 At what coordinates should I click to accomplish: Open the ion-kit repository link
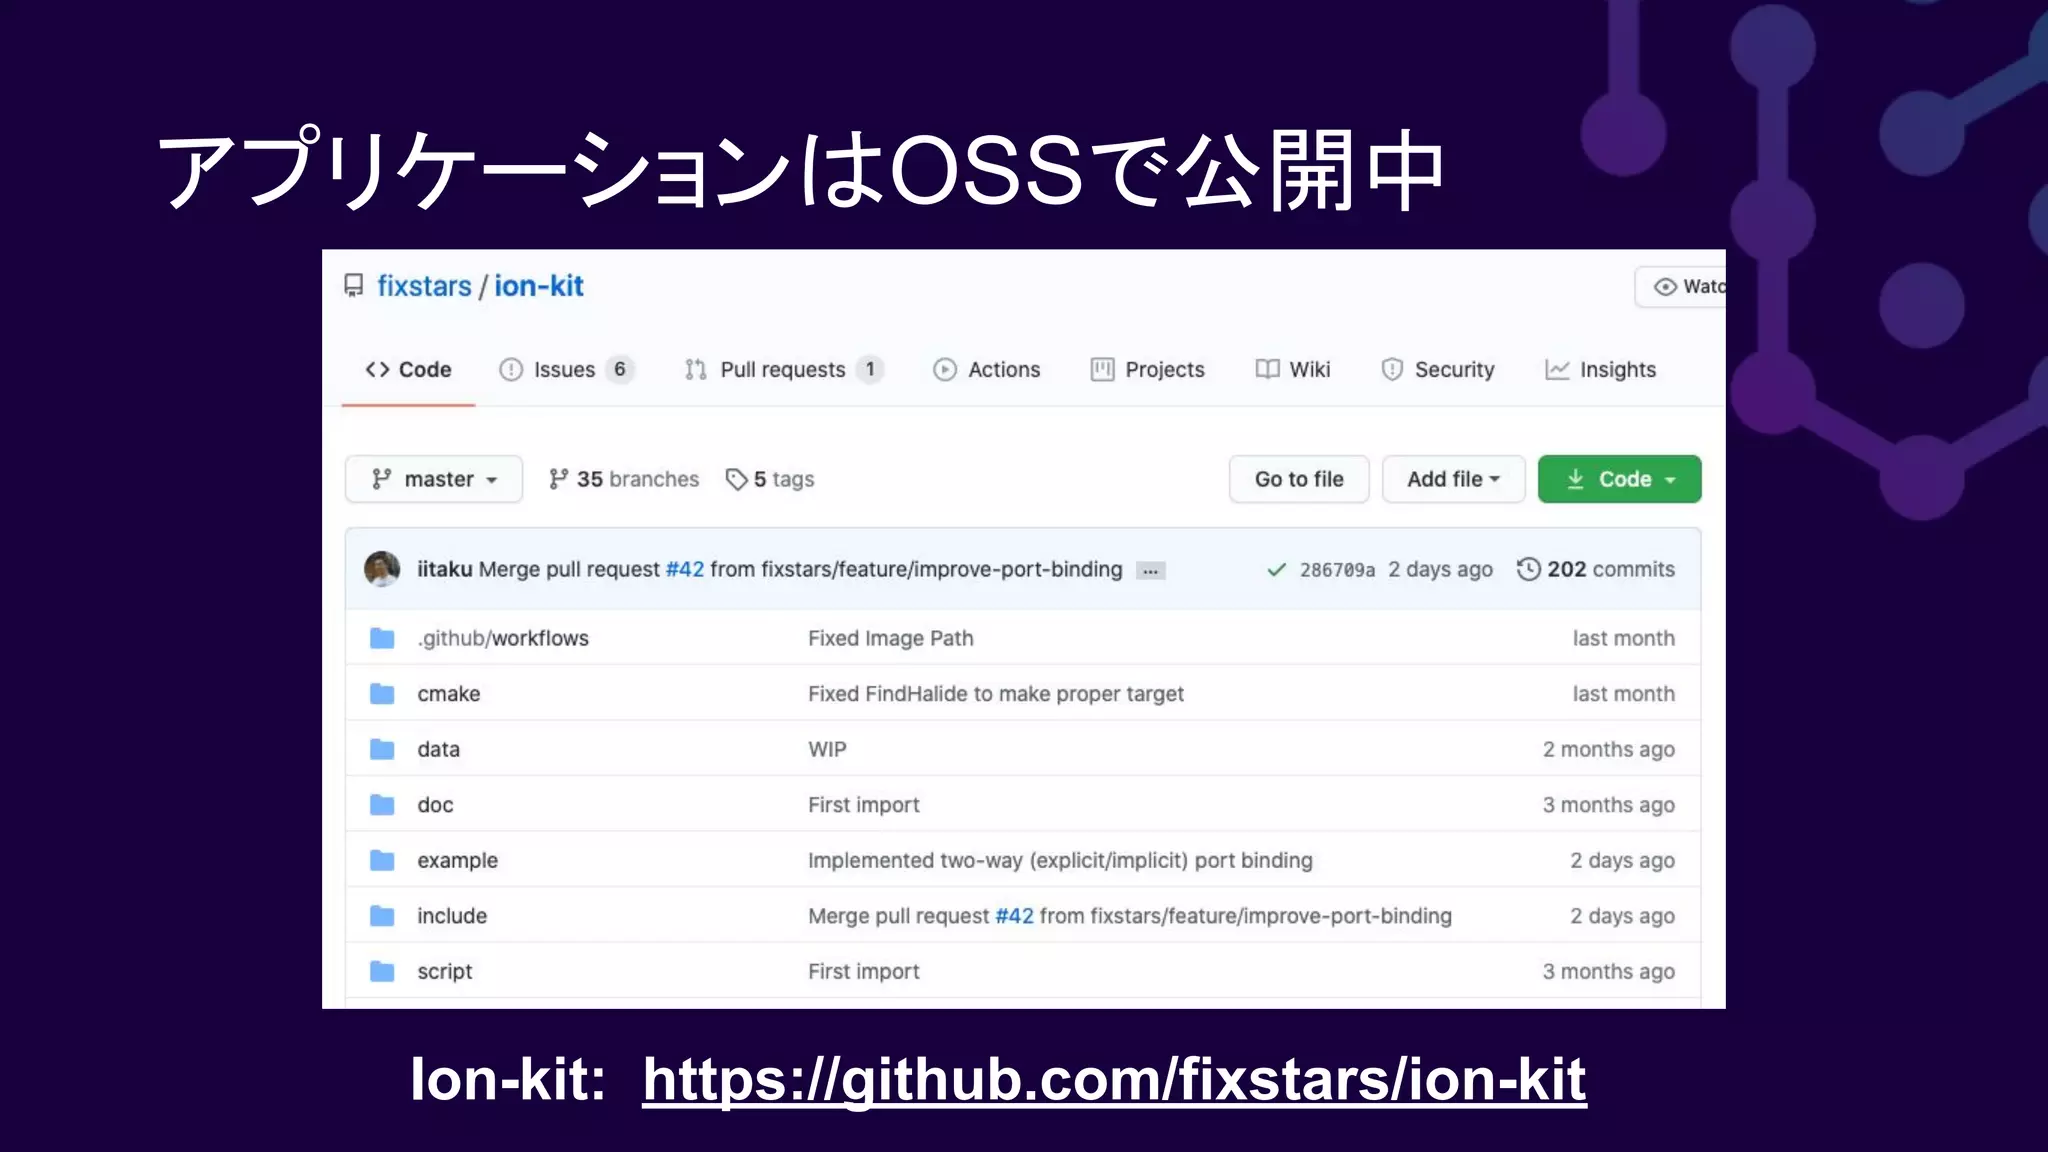point(538,286)
